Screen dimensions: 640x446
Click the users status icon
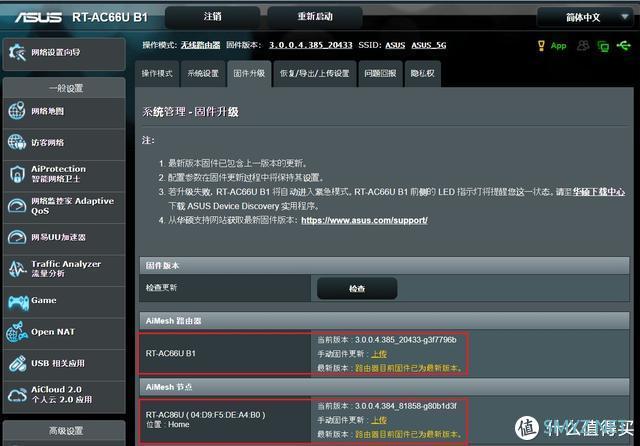click(x=583, y=45)
